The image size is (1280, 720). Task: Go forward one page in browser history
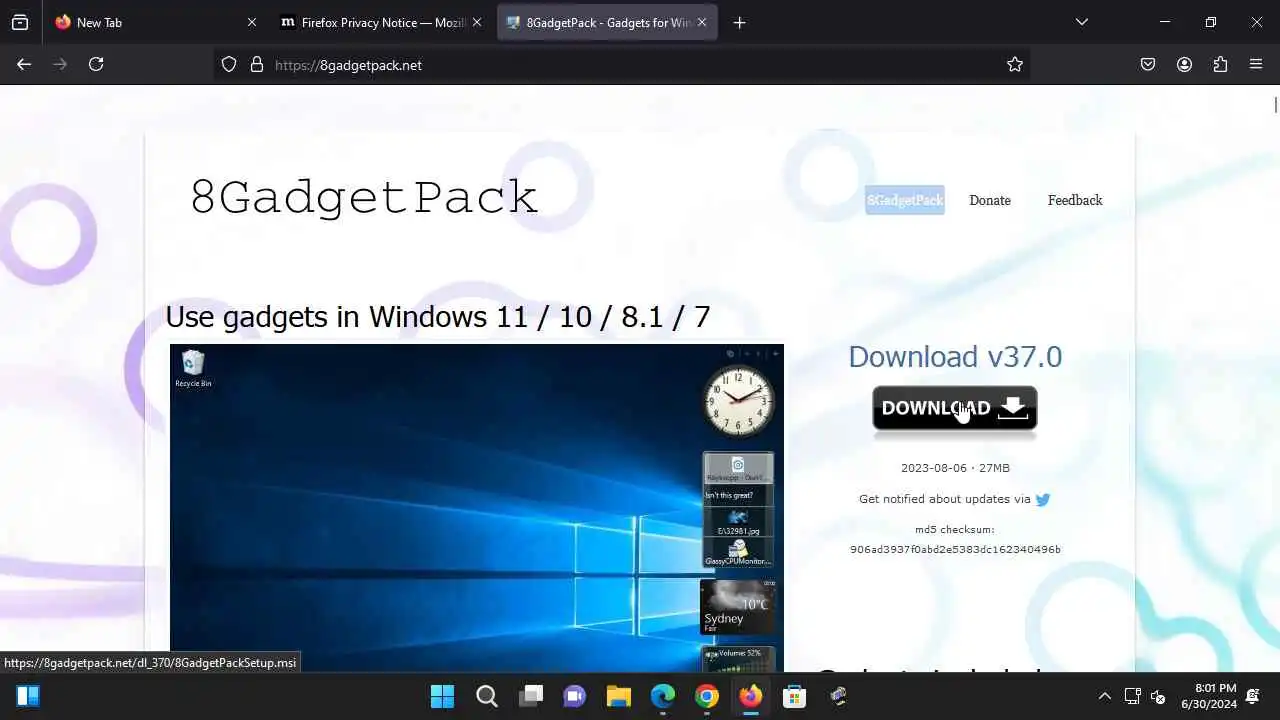[60, 64]
